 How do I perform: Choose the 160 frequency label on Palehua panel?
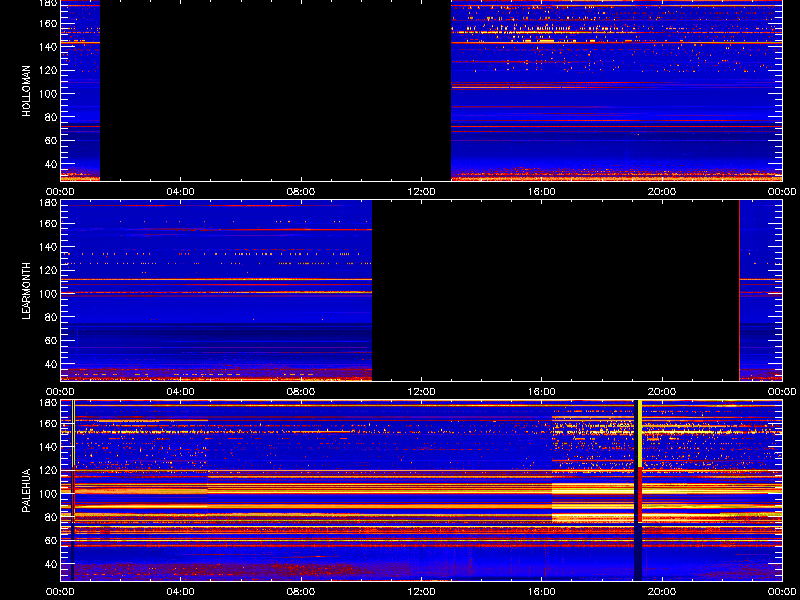pos(47,423)
